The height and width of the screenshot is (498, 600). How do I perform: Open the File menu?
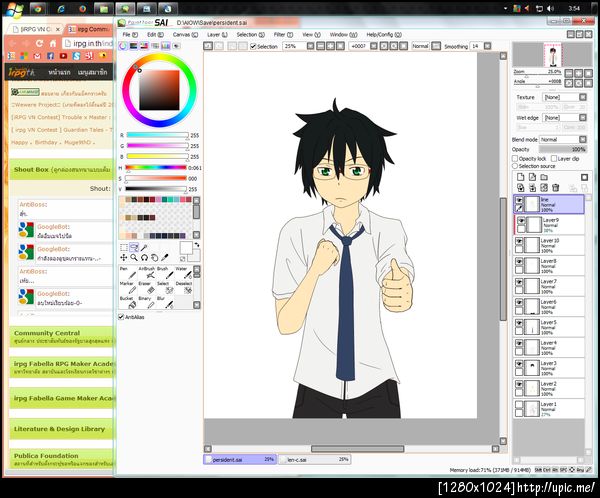tap(130, 34)
